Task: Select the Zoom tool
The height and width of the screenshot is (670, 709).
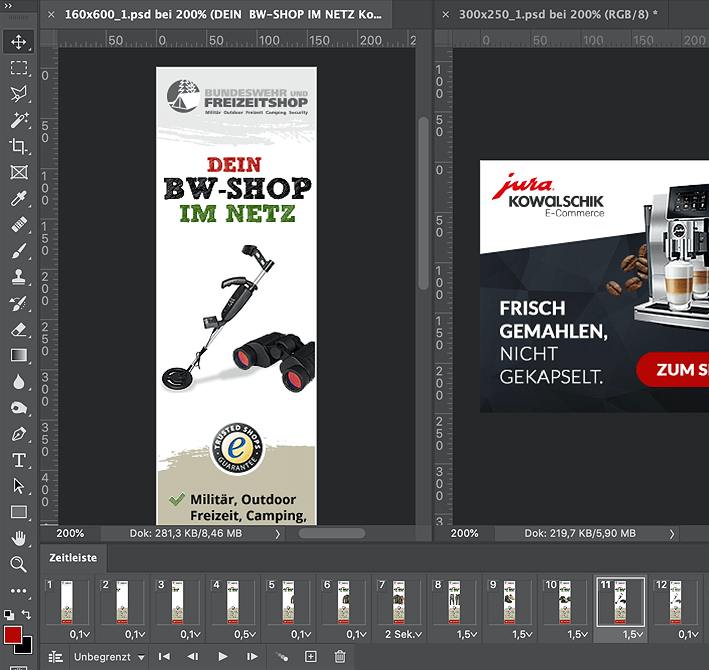Action: tap(19, 564)
